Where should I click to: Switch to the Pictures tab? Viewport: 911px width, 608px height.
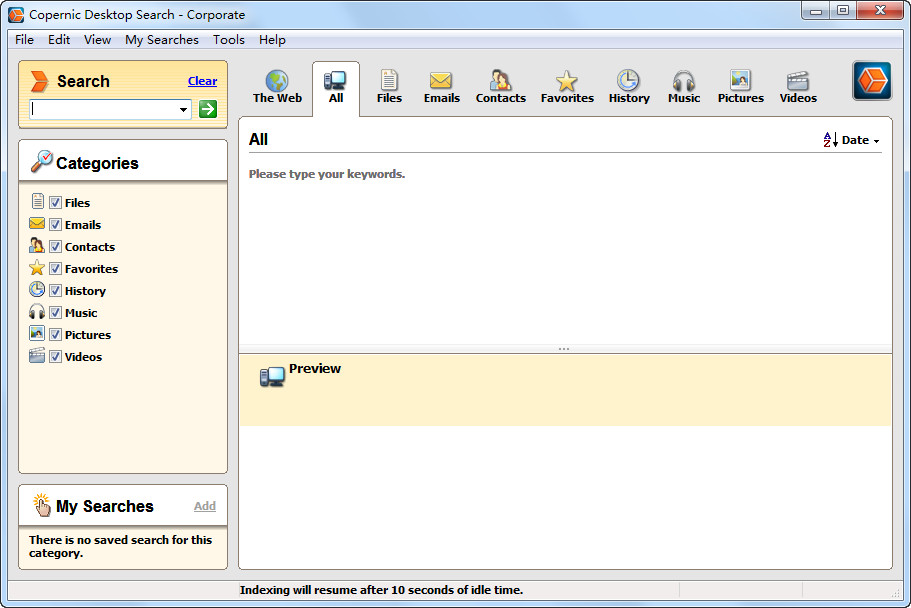(740, 88)
